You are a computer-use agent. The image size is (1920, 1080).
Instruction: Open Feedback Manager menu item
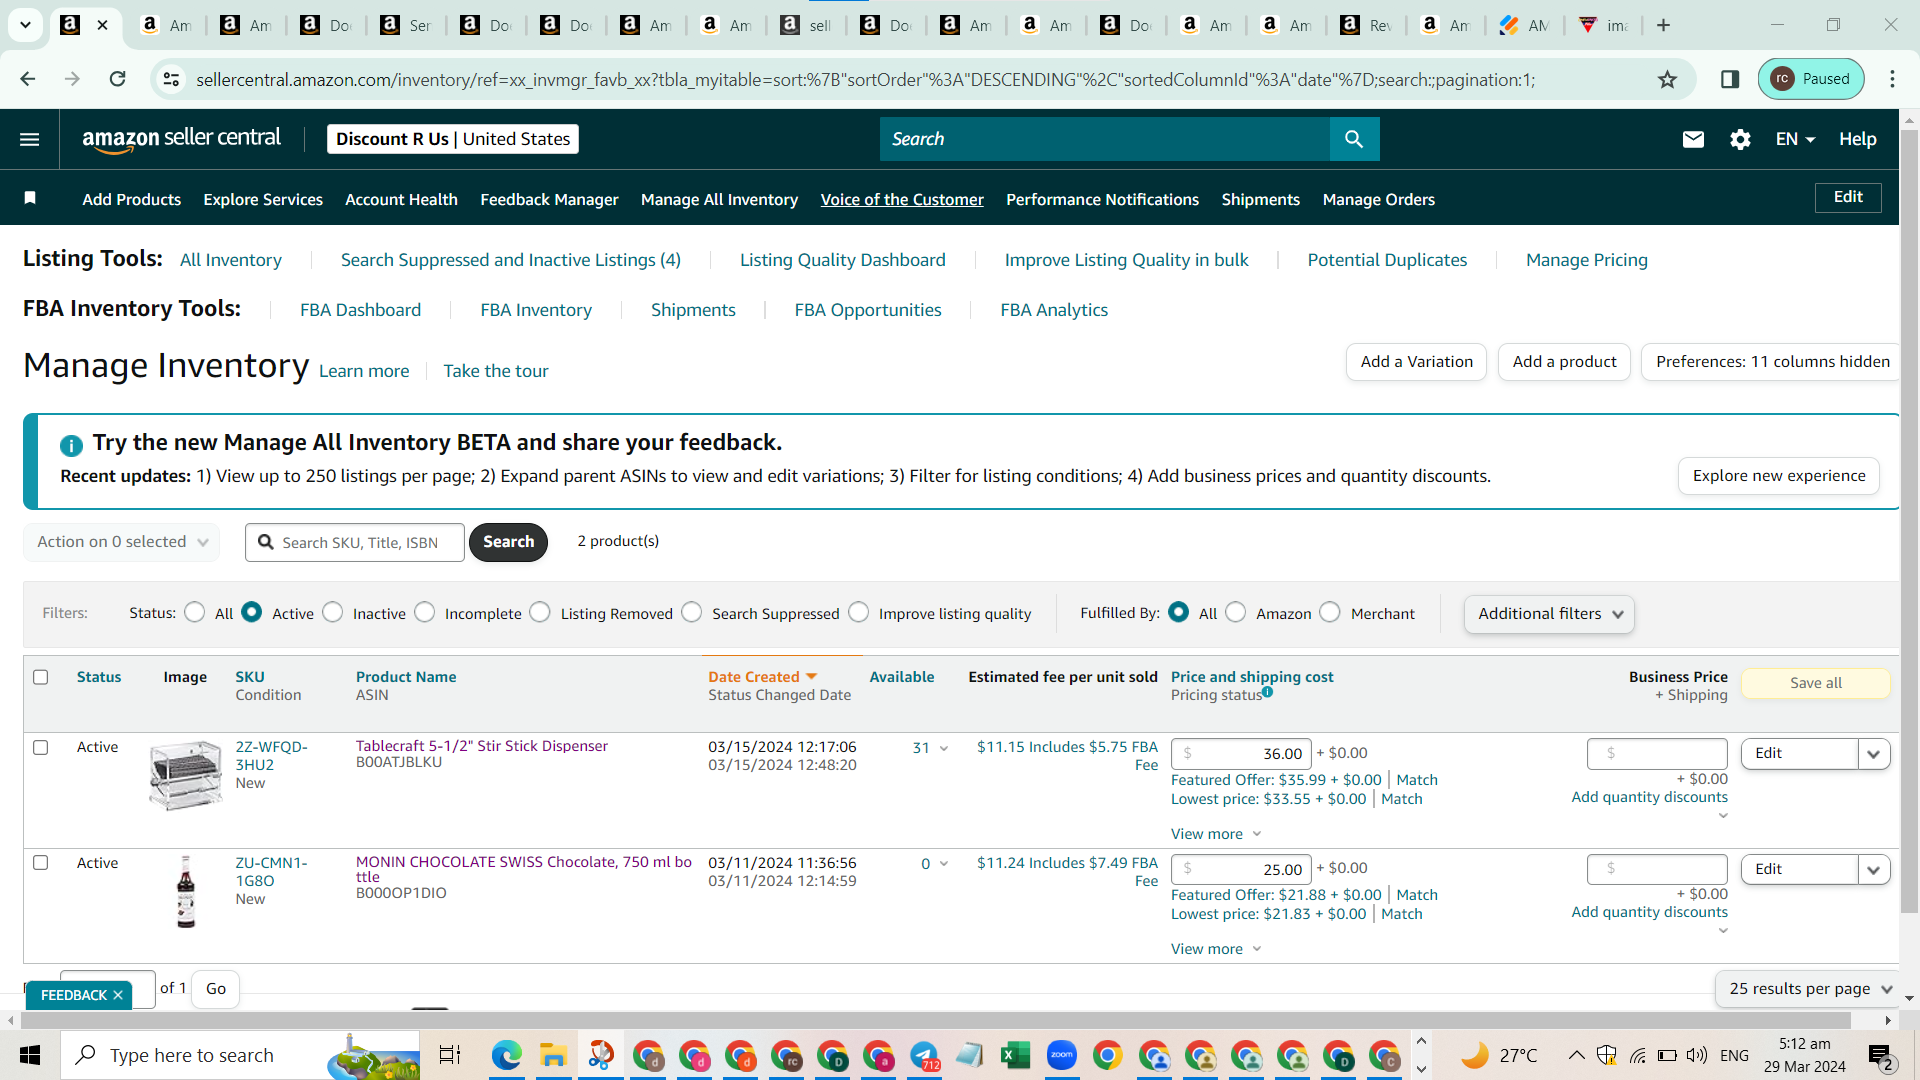tap(549, 199)
